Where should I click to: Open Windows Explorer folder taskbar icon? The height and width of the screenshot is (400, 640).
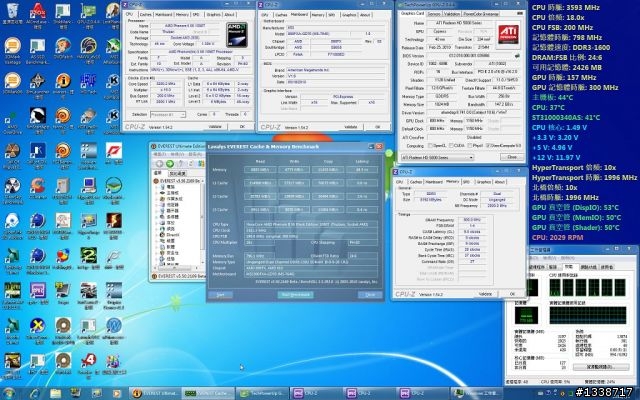point(56,393)
